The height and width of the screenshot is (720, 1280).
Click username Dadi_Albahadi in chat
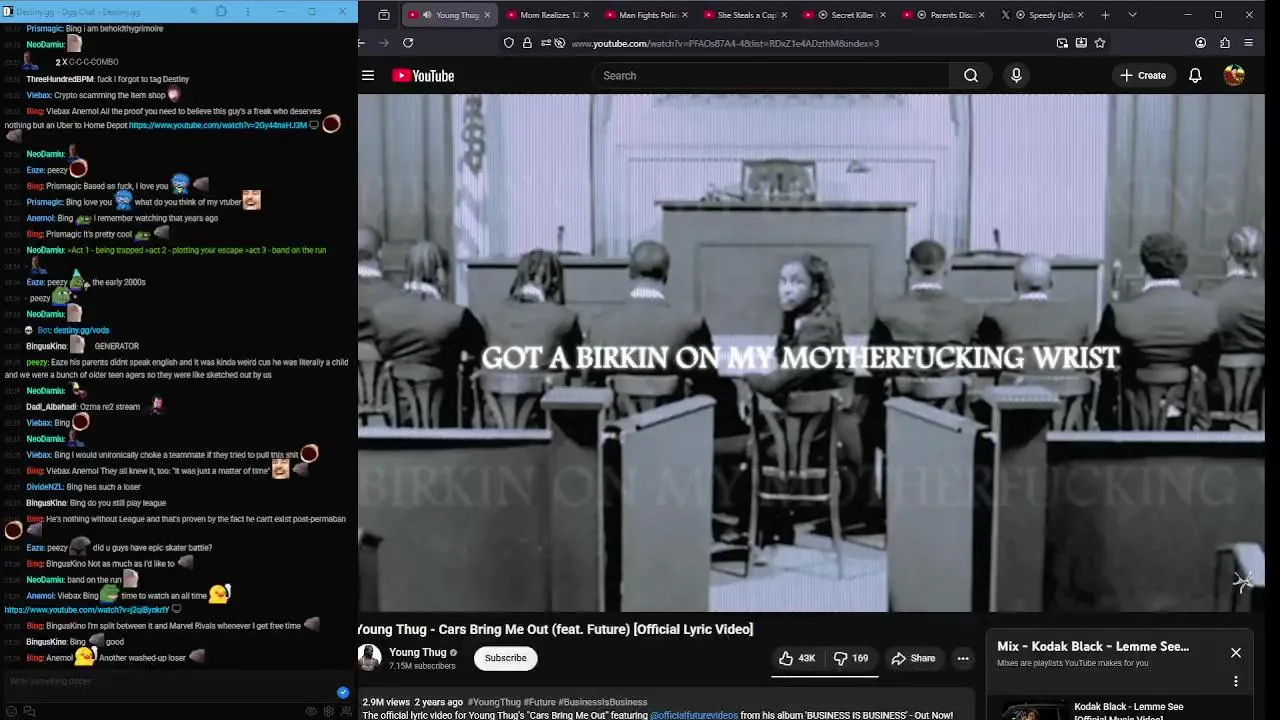[51, 407]
